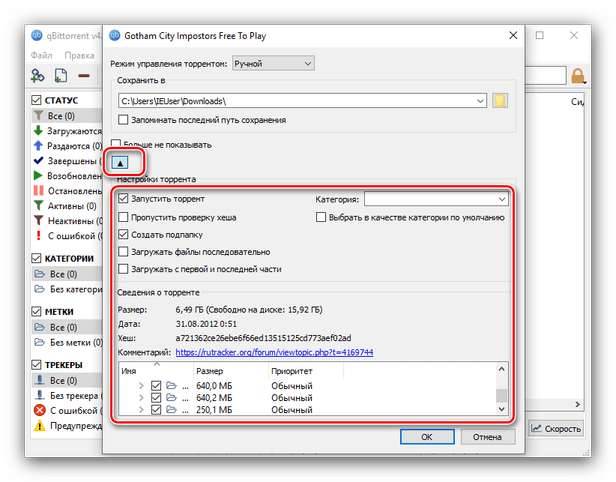Click the padlock icon in main window
Image resolution: width=616 pixels, height=482 pixels.
point(578,75)
